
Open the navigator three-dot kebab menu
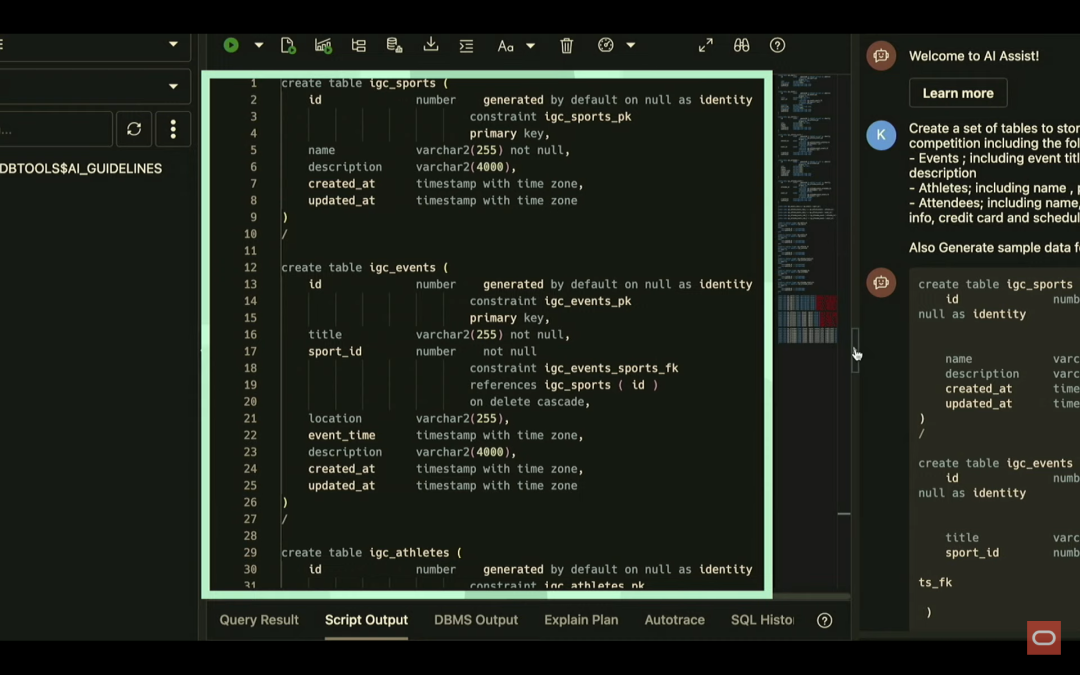173,129
